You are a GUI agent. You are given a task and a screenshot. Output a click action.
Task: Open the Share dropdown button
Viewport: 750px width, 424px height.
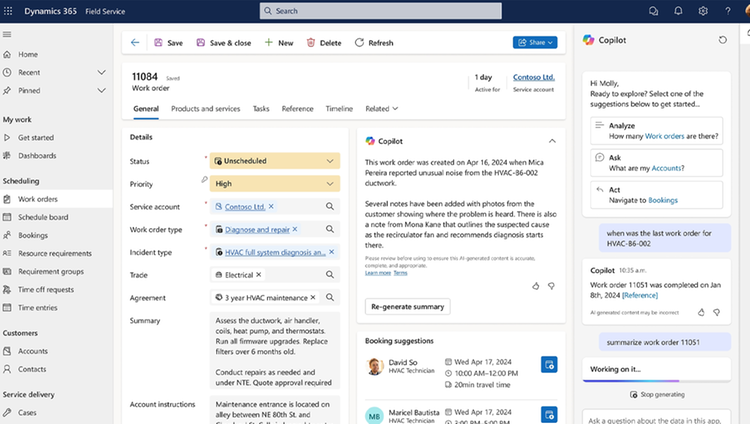pos(535,43)
